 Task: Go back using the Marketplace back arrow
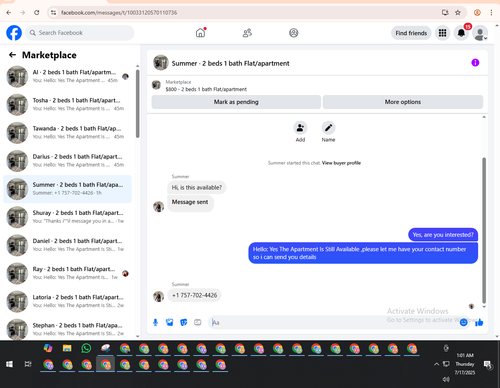12,55
